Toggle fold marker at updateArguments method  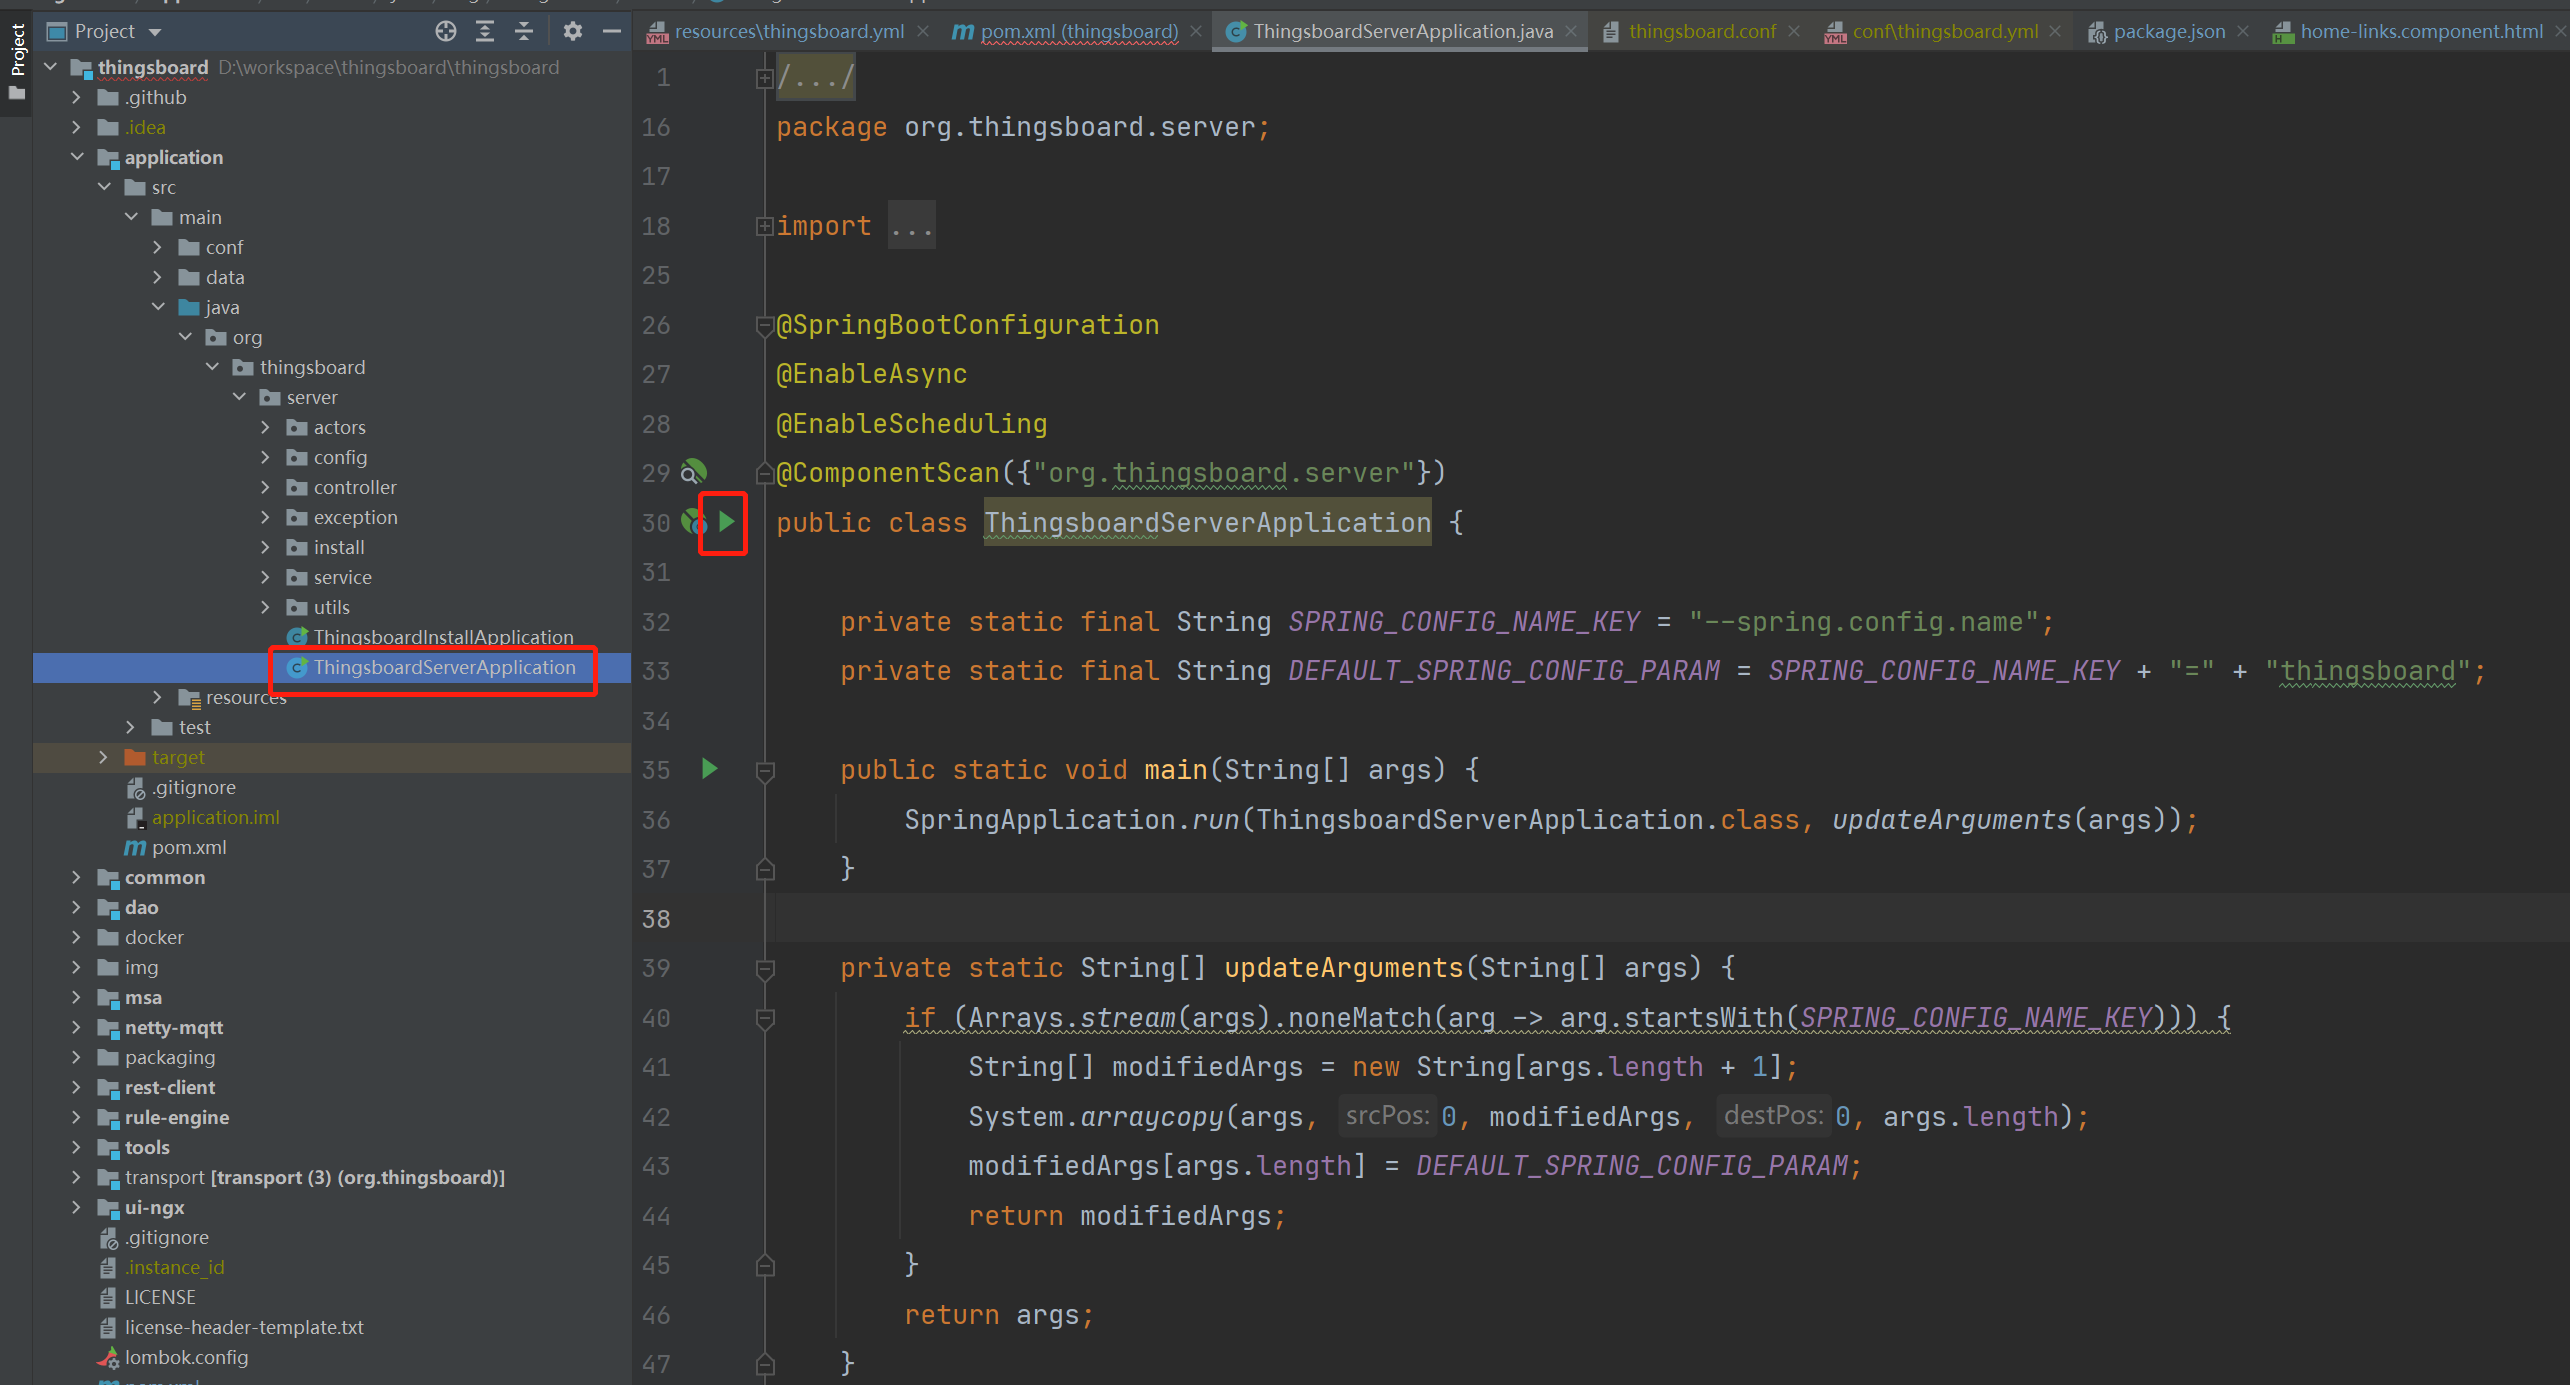coord(765,969)
